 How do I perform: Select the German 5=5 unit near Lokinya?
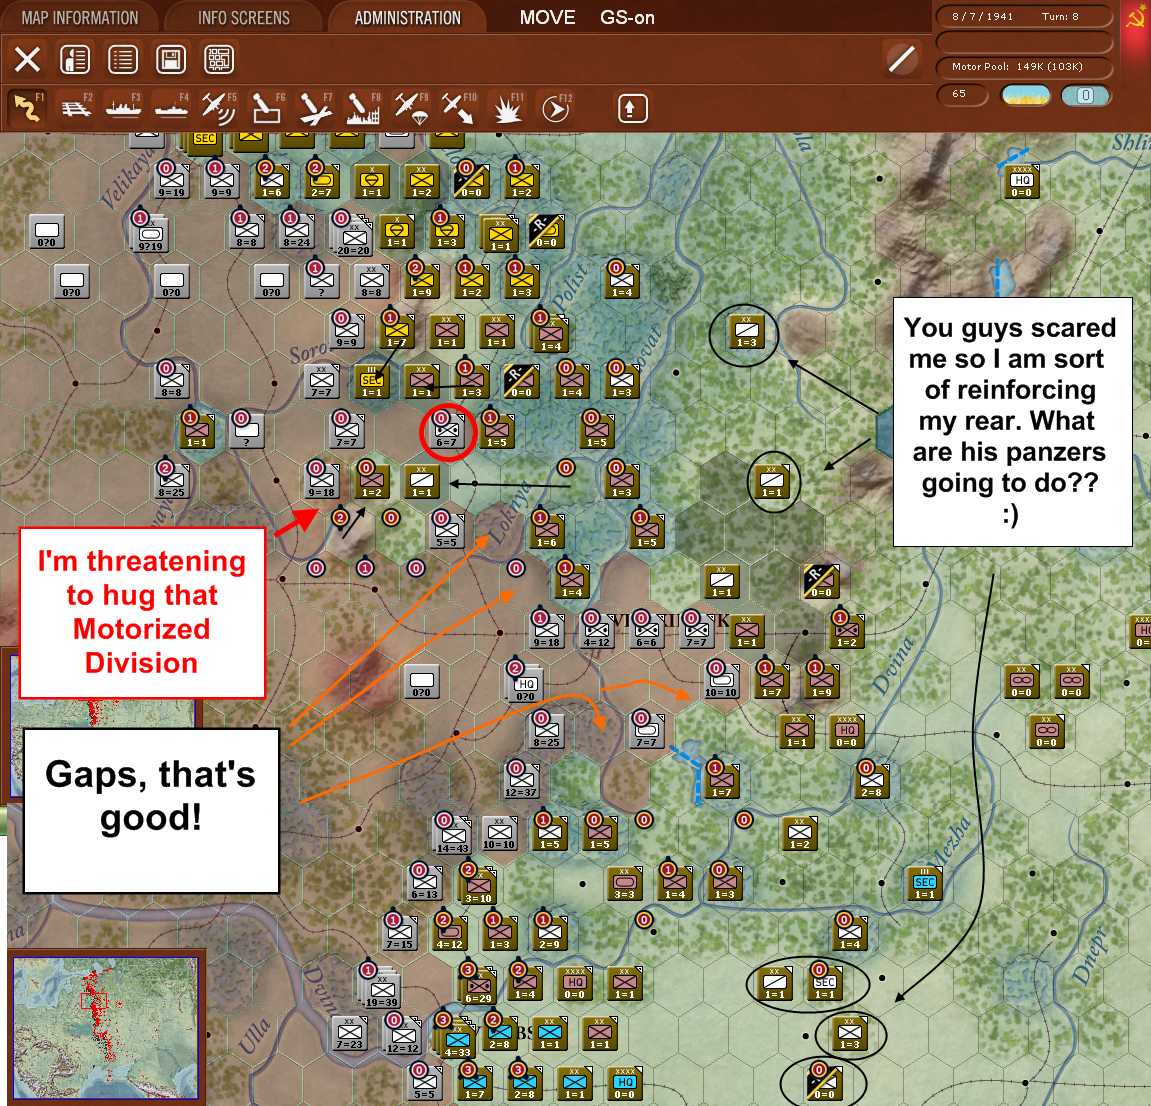446,531
